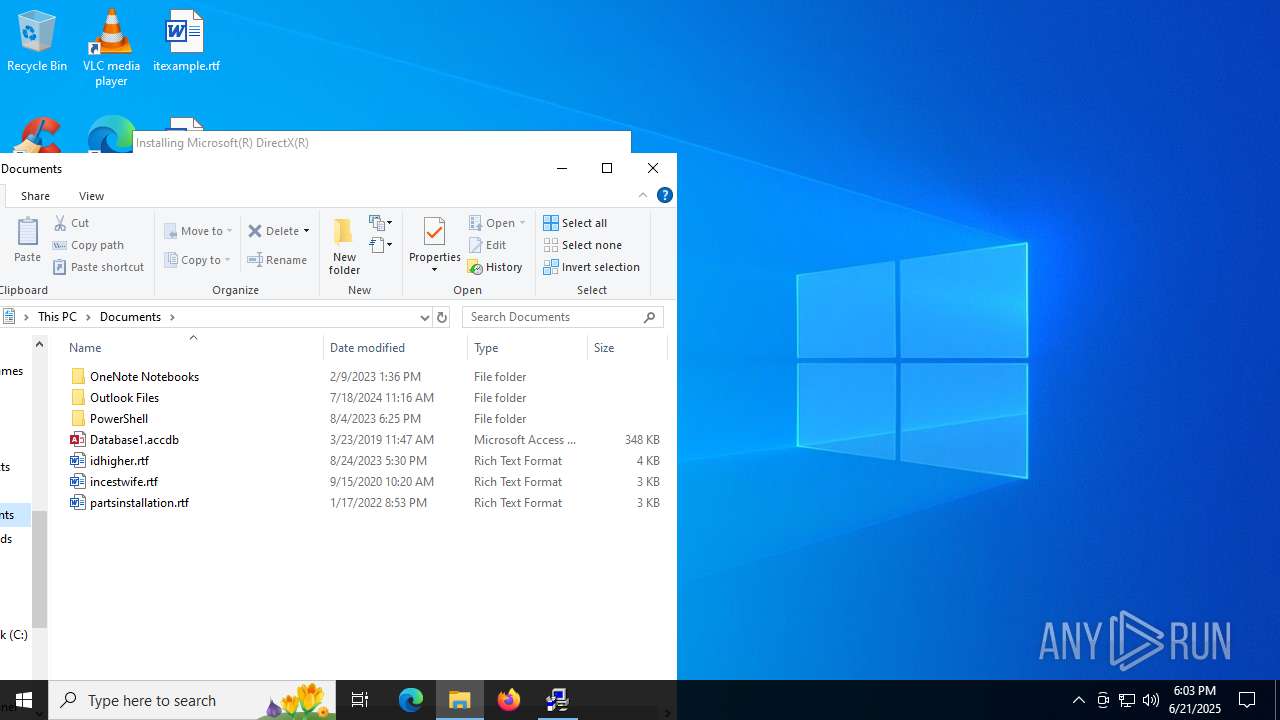1280x720 pixels.
Task: Click the network tray icon
Action: tap(1127, 700)
